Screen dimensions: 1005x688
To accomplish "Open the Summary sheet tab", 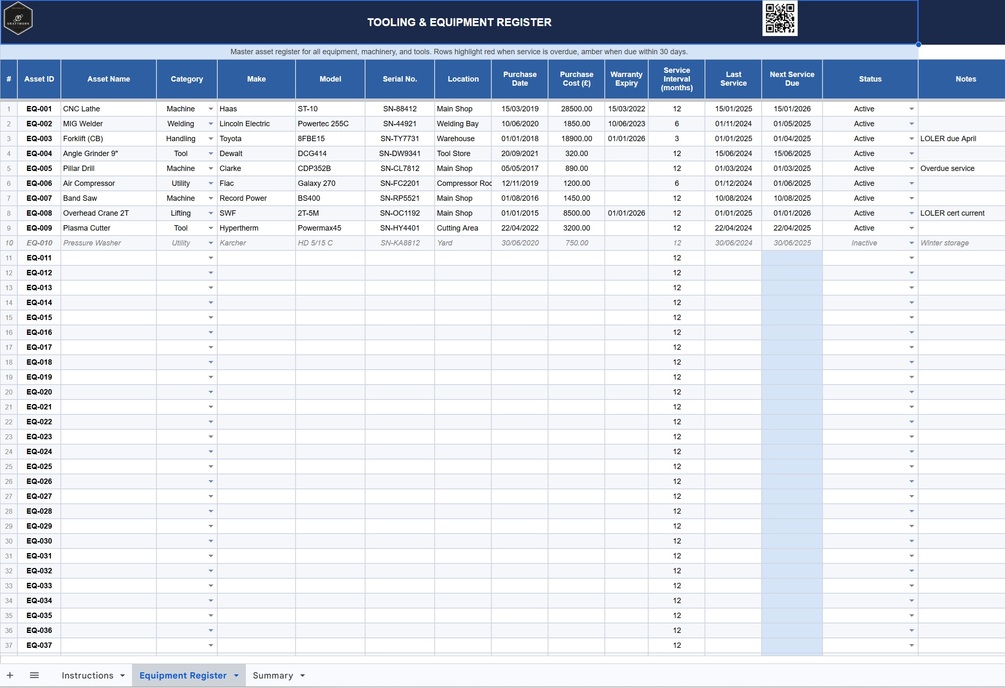I will coord(272,675).
